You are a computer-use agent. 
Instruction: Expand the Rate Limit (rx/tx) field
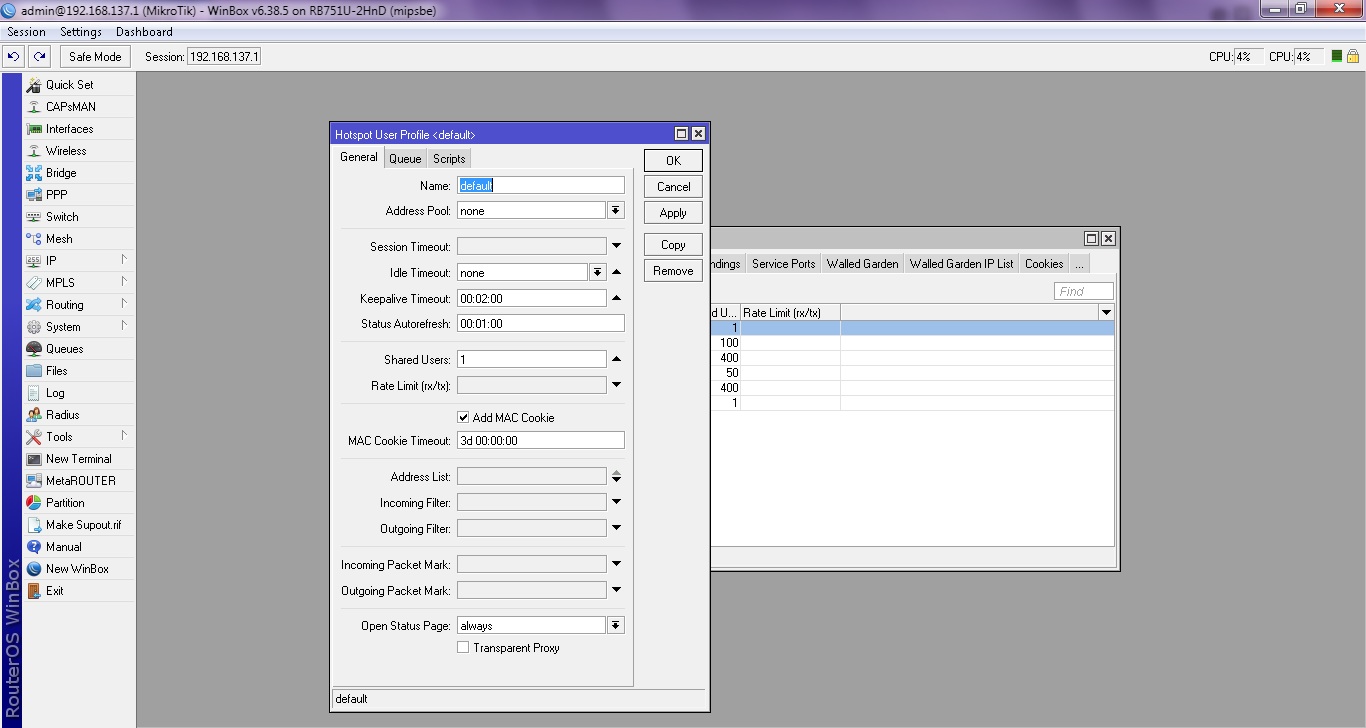point(617,385)
